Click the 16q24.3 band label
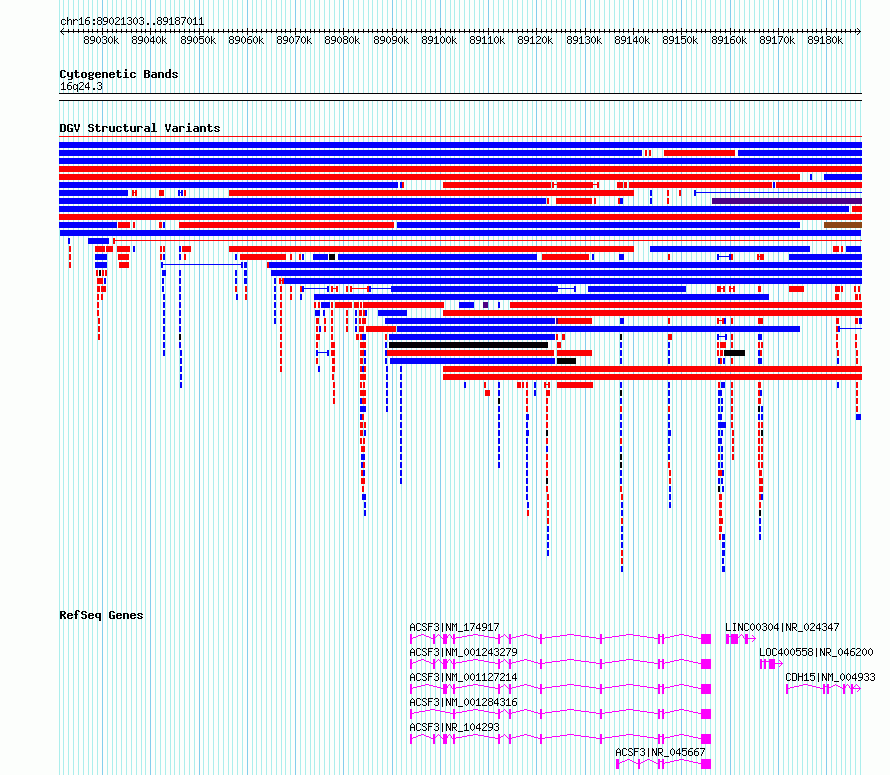890x775 pixels. 81,86
